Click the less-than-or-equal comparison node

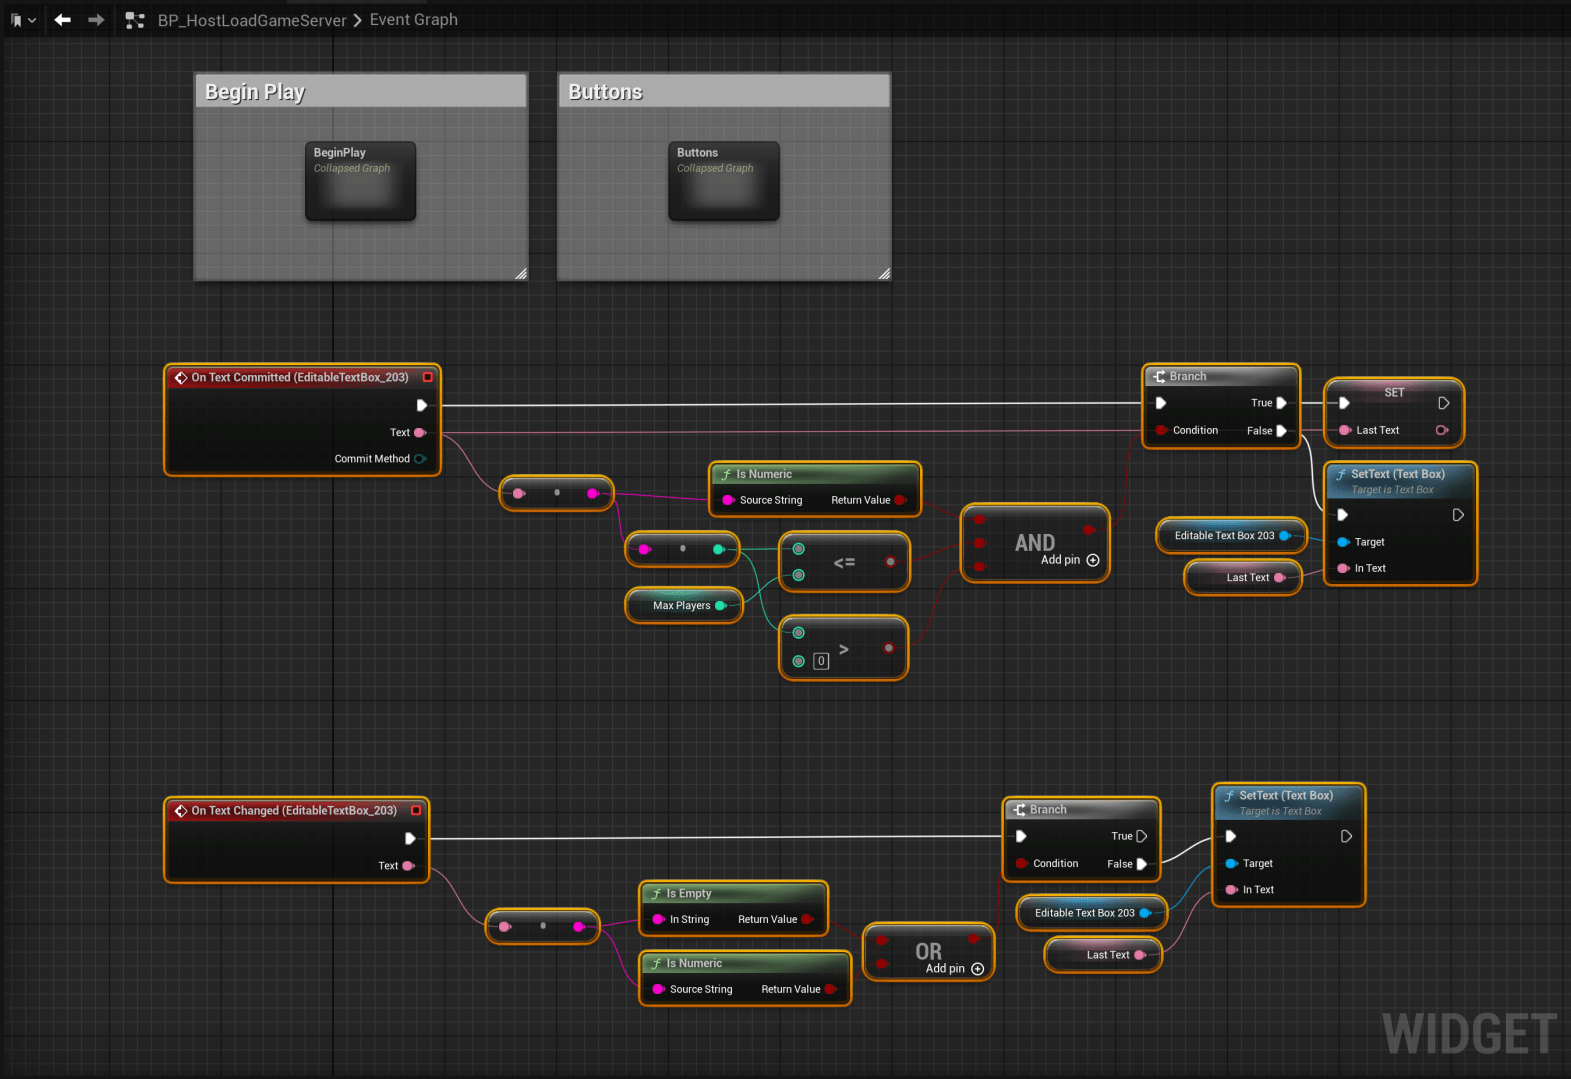(x=844, y=562)
